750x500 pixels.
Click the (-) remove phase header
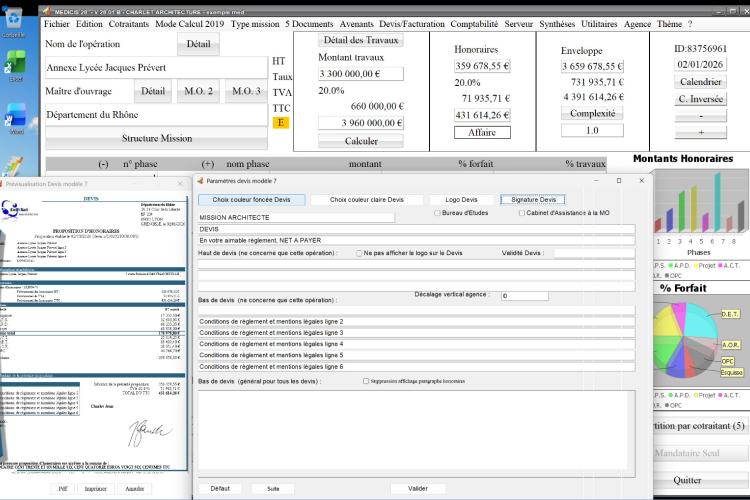click(103, 164)
